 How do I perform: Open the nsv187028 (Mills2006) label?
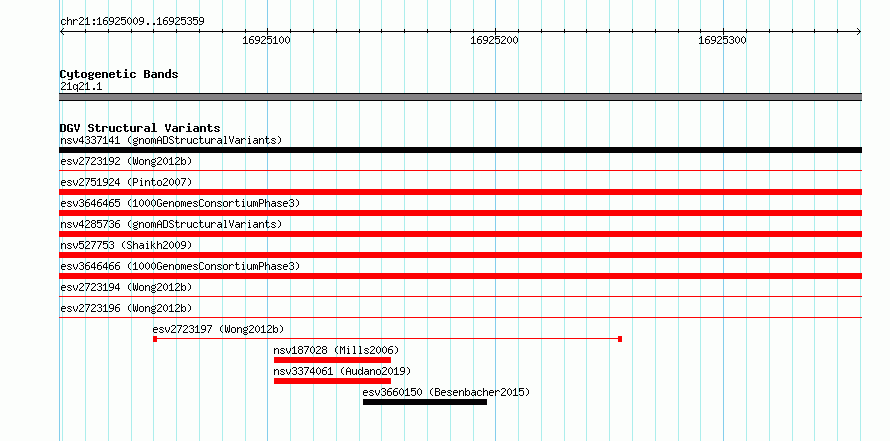(337, 350)
